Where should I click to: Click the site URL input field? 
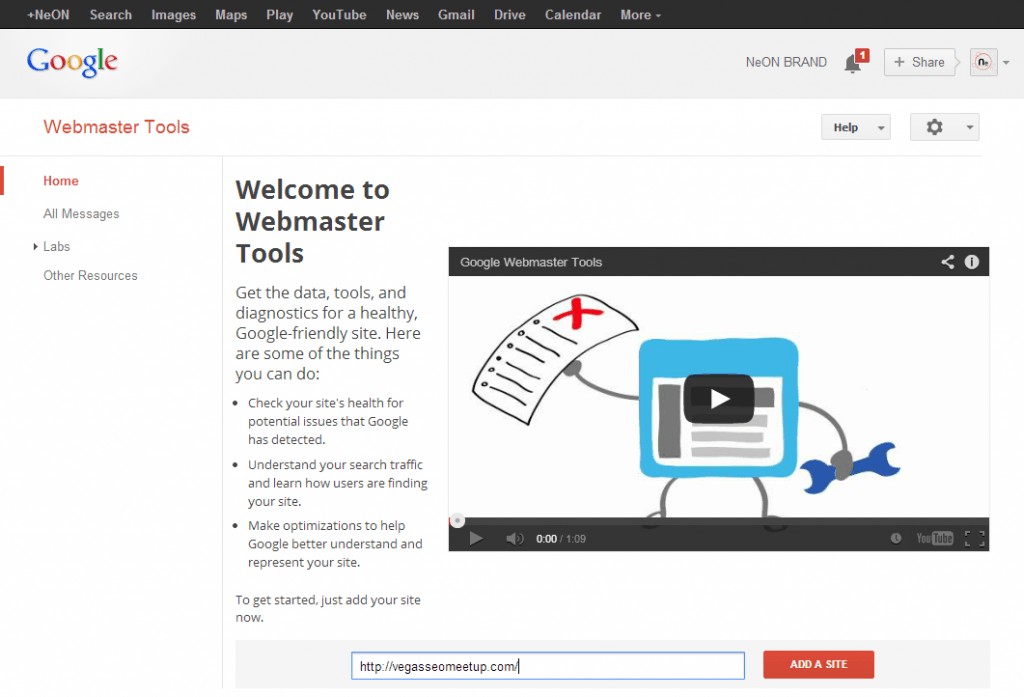point(548,666)
